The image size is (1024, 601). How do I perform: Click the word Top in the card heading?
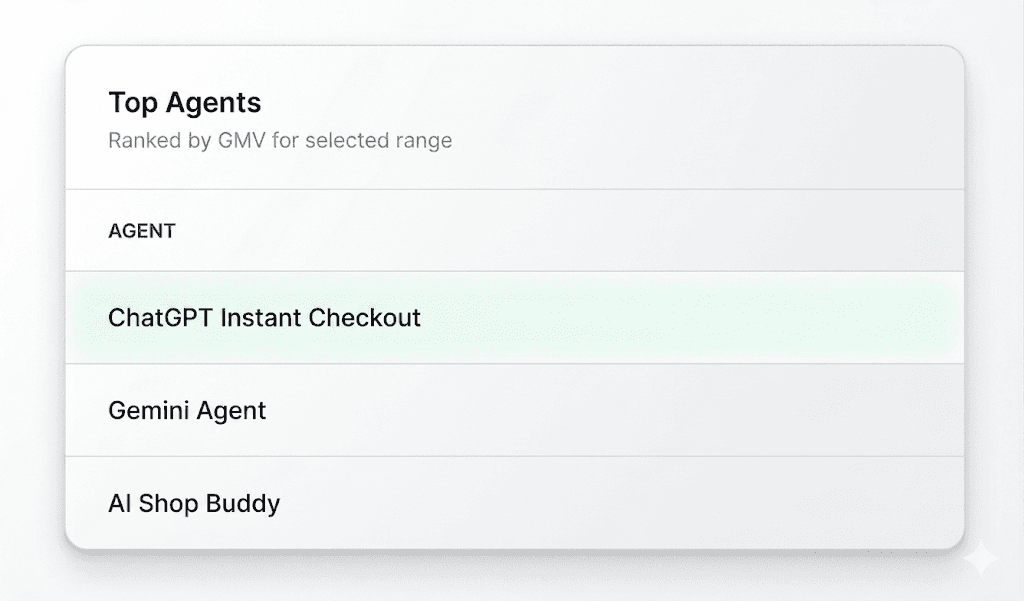133,103
